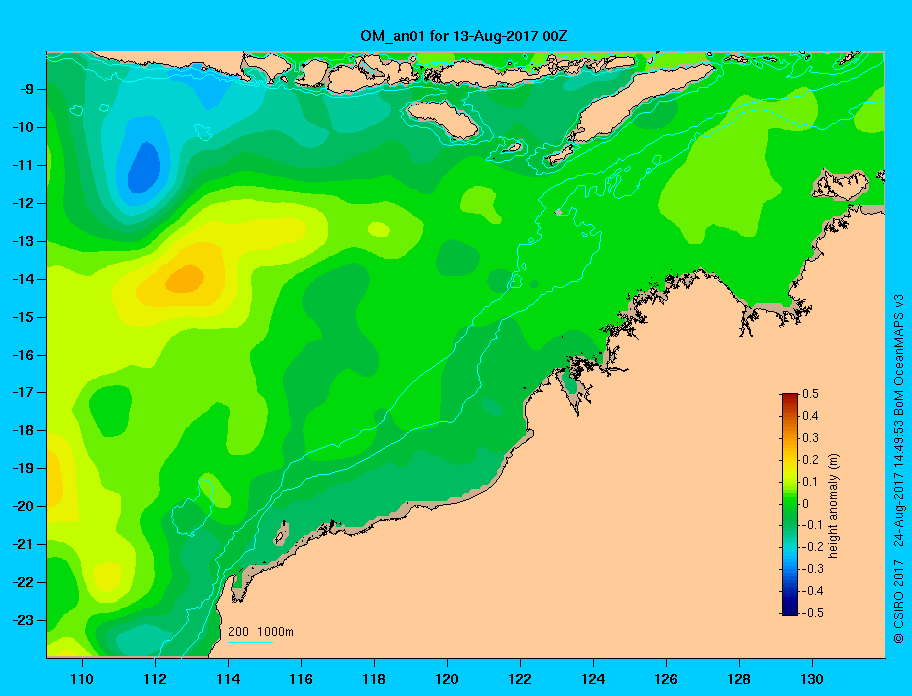The width and height of the screenshot is (912, 696).
Task: Click longitude axis label '110'
Action: (x=83, y=679)
